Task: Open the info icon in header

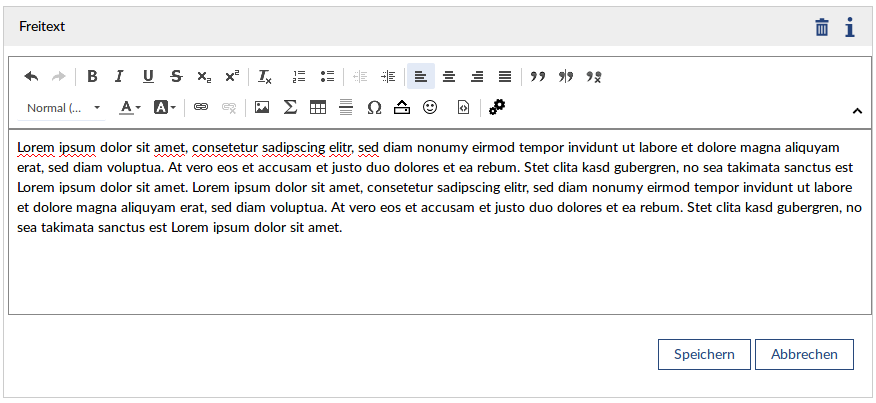Action: pos(849,27)
